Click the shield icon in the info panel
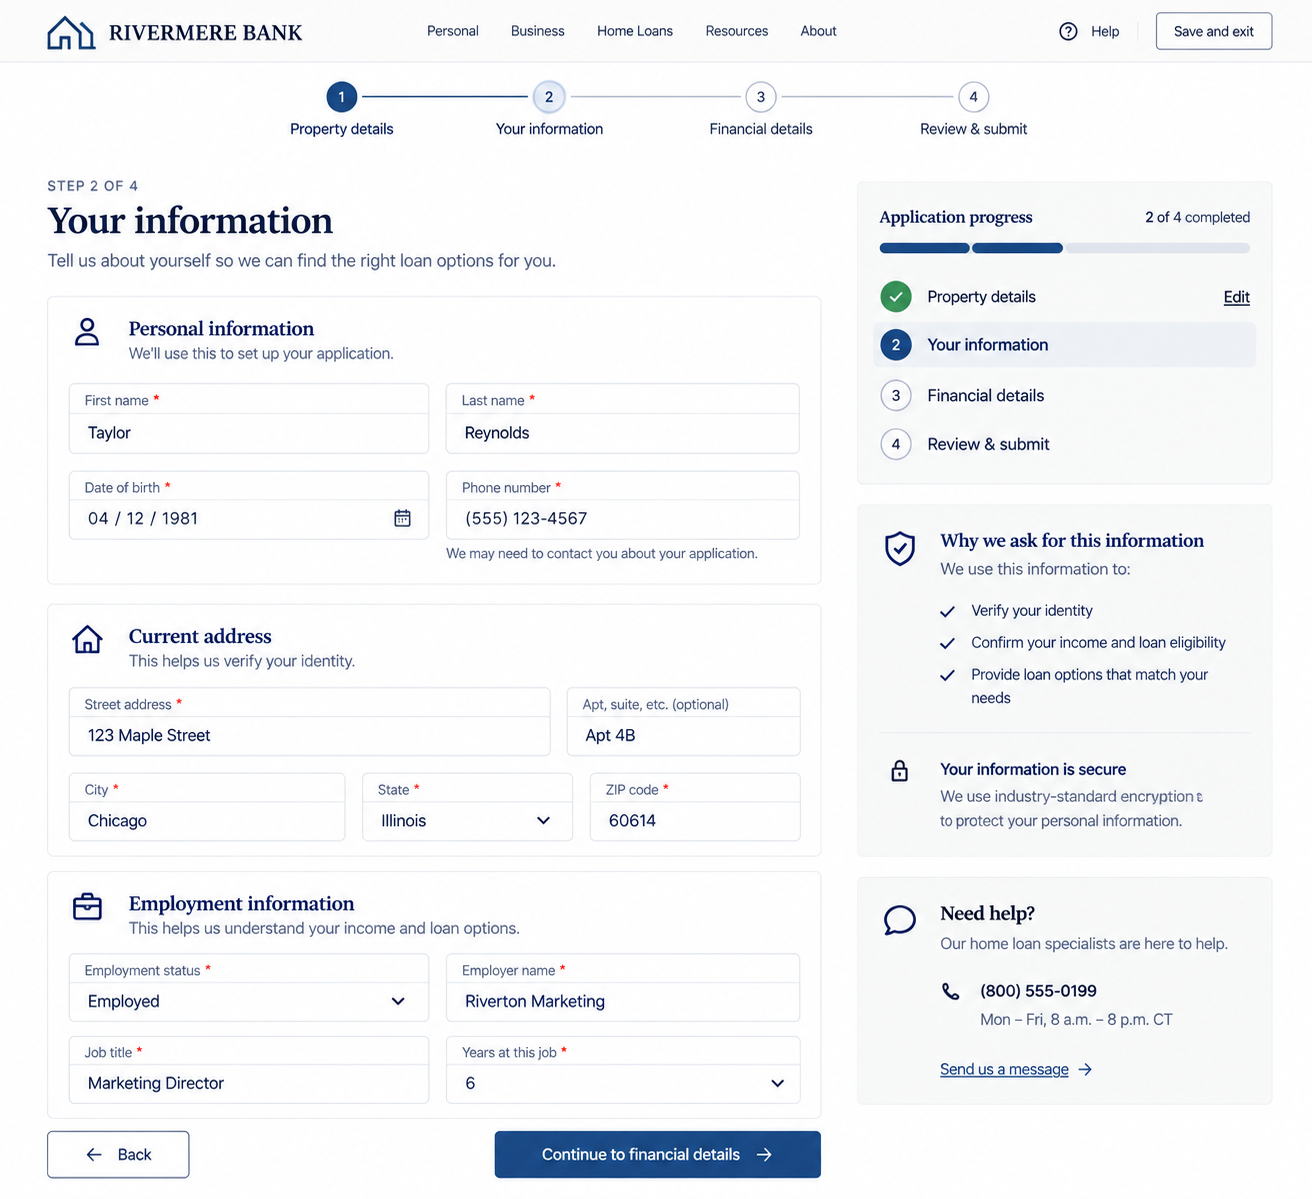 click(x=900, y=548)
